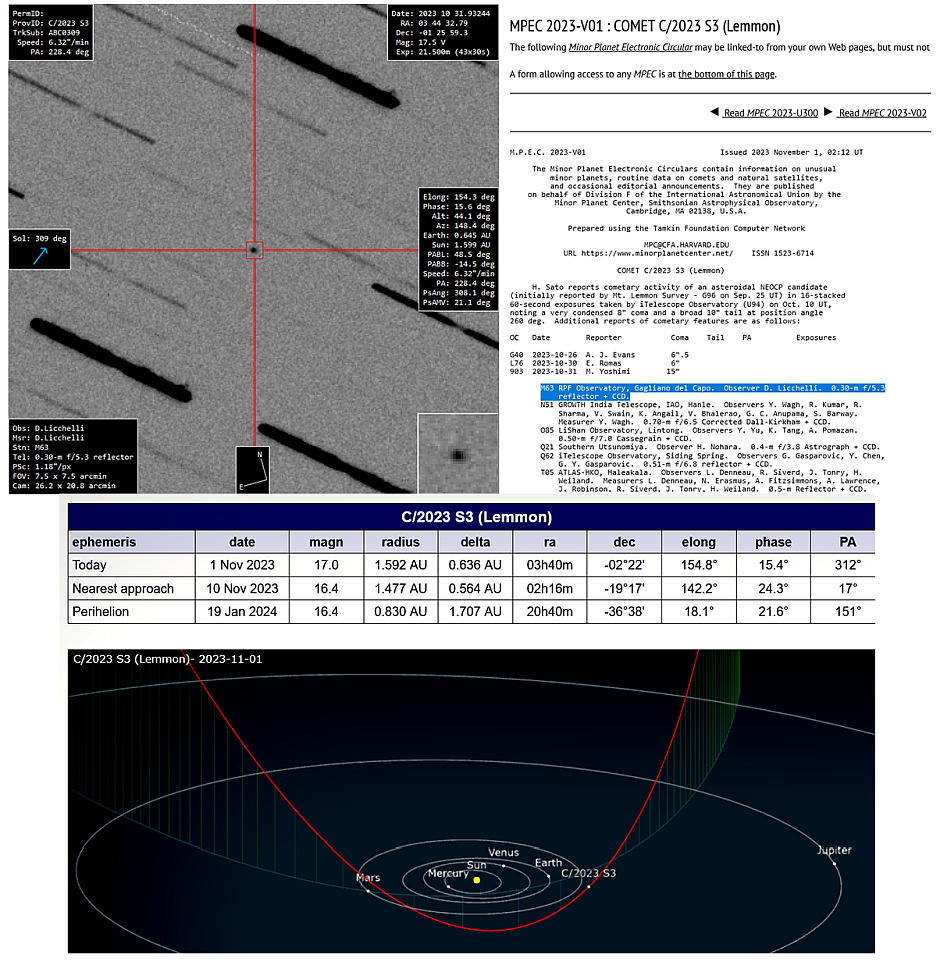Open Read MPEC 2023-U300 link
This screenshot has width=940, height=969.
[x=771, y=113]
